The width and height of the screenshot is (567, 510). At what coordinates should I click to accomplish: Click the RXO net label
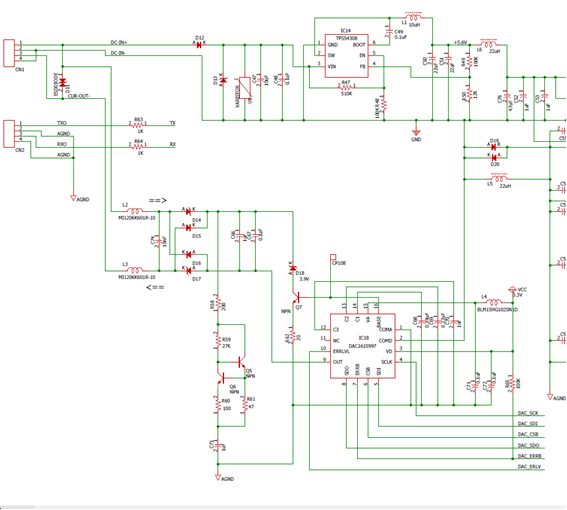62,144
